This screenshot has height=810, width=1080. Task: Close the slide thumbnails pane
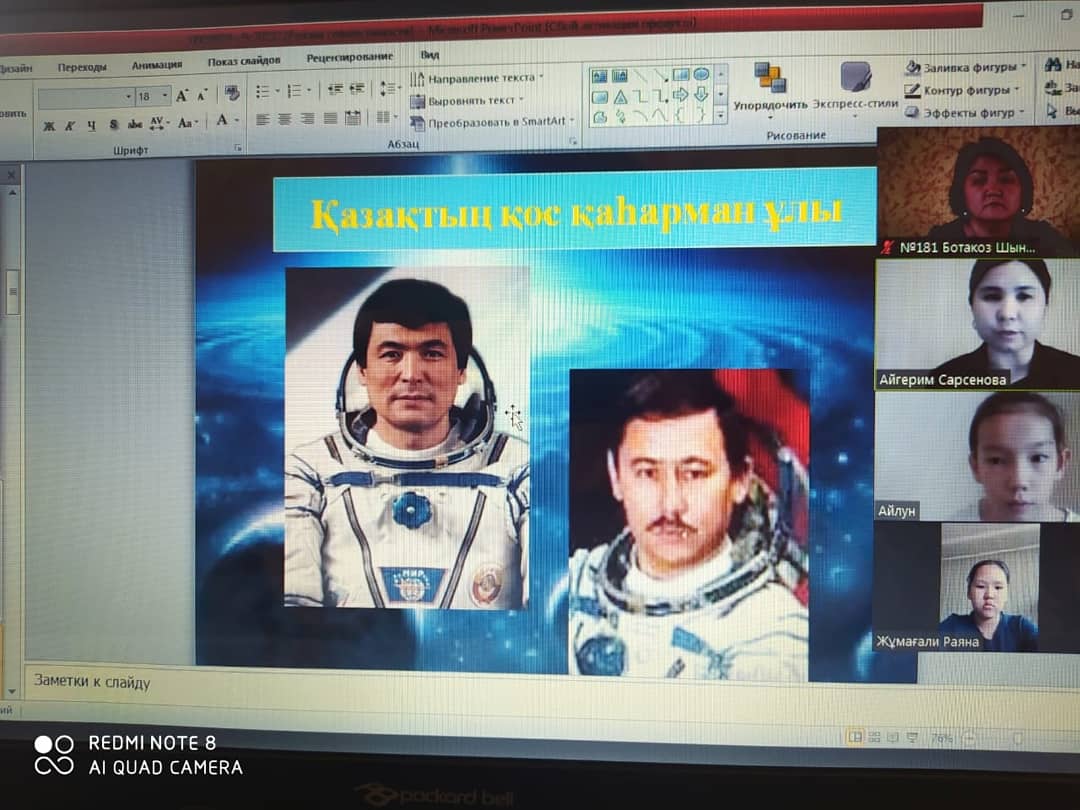pyautogui.click(x=11, y=176)
